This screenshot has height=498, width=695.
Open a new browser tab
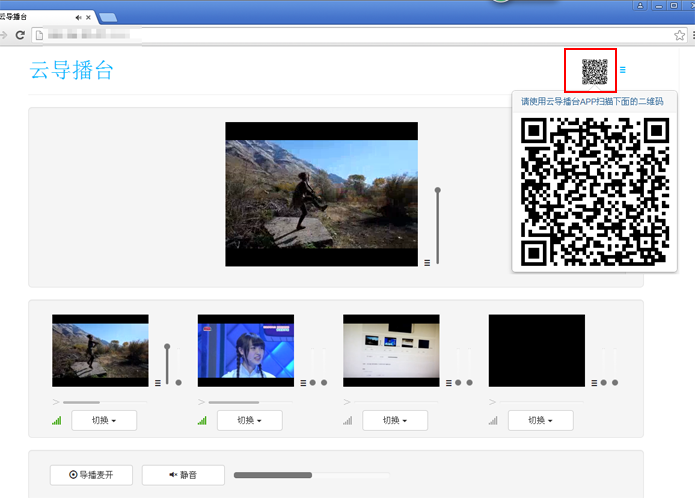pyautogui.click(x=108, y=17)
